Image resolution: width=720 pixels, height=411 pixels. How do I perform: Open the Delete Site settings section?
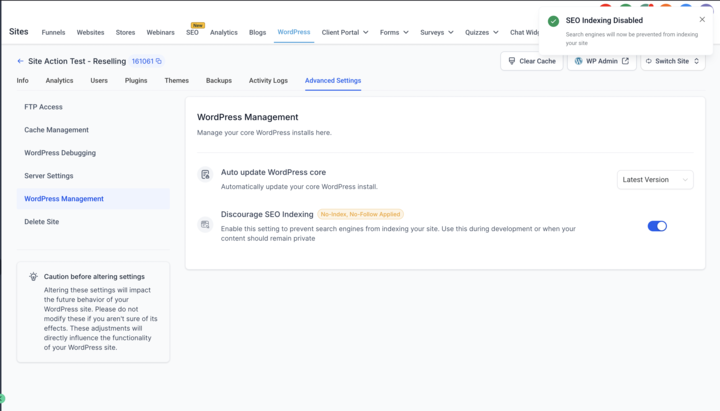[x=42, y=222]
